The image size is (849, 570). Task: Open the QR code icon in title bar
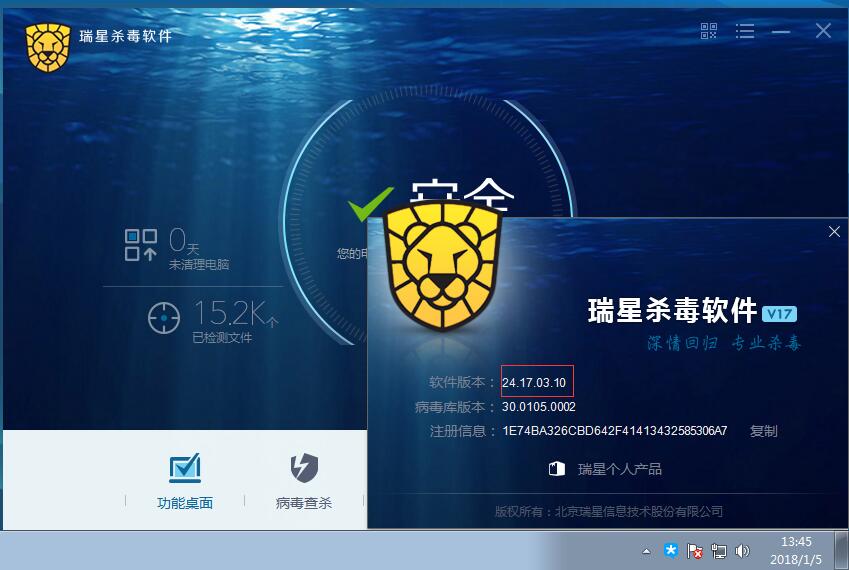tap(708, 31)
